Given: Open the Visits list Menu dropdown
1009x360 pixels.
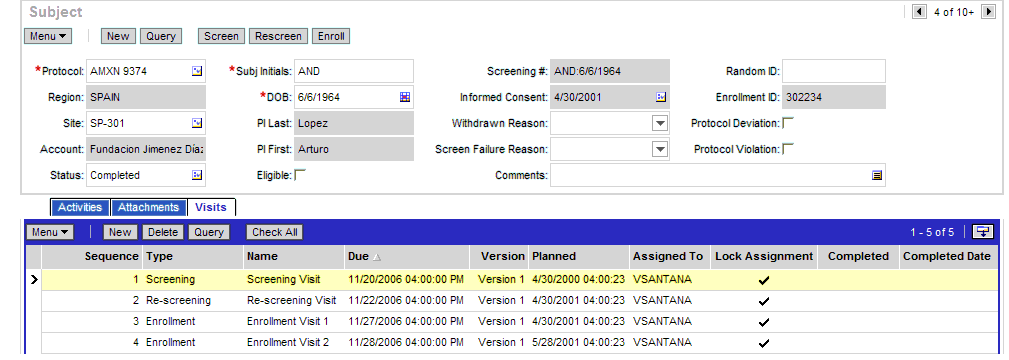Looking at the screenshot, I should click(50, 232).
